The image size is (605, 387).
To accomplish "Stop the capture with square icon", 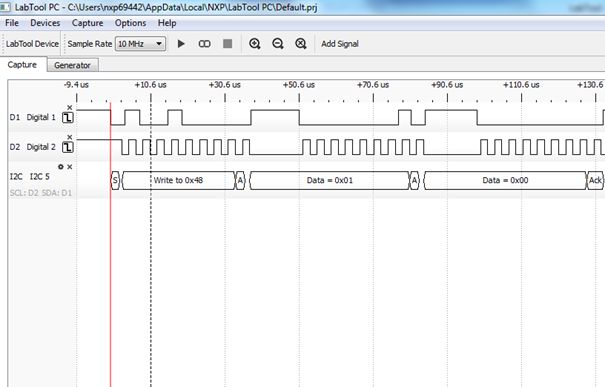I will tap(228, 44).
